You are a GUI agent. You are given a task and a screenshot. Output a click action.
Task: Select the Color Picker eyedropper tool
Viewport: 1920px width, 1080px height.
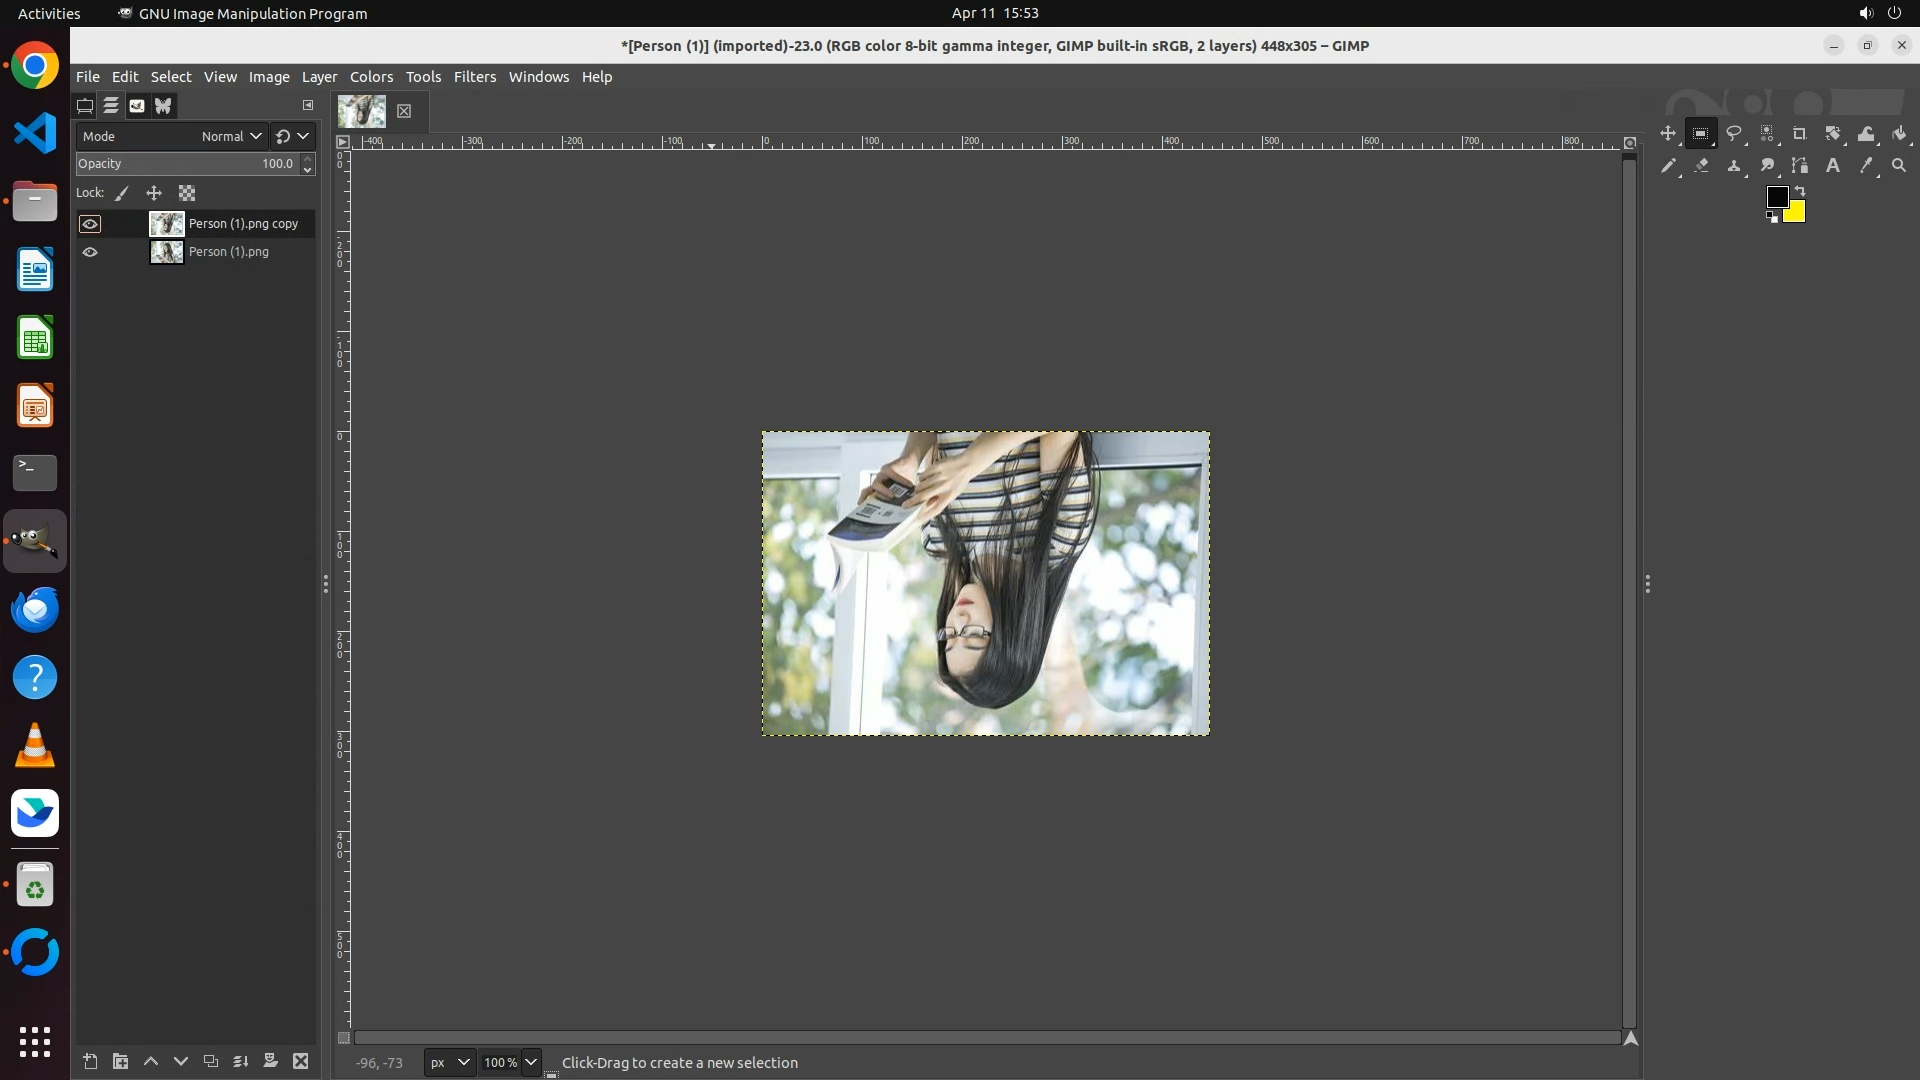click(x=1865, y=166)
